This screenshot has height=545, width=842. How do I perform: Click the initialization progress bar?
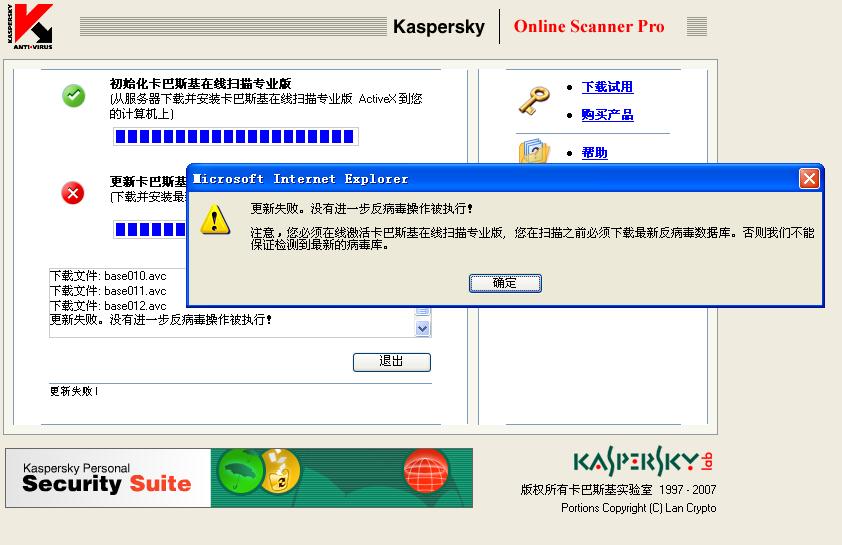pos(236,136)
